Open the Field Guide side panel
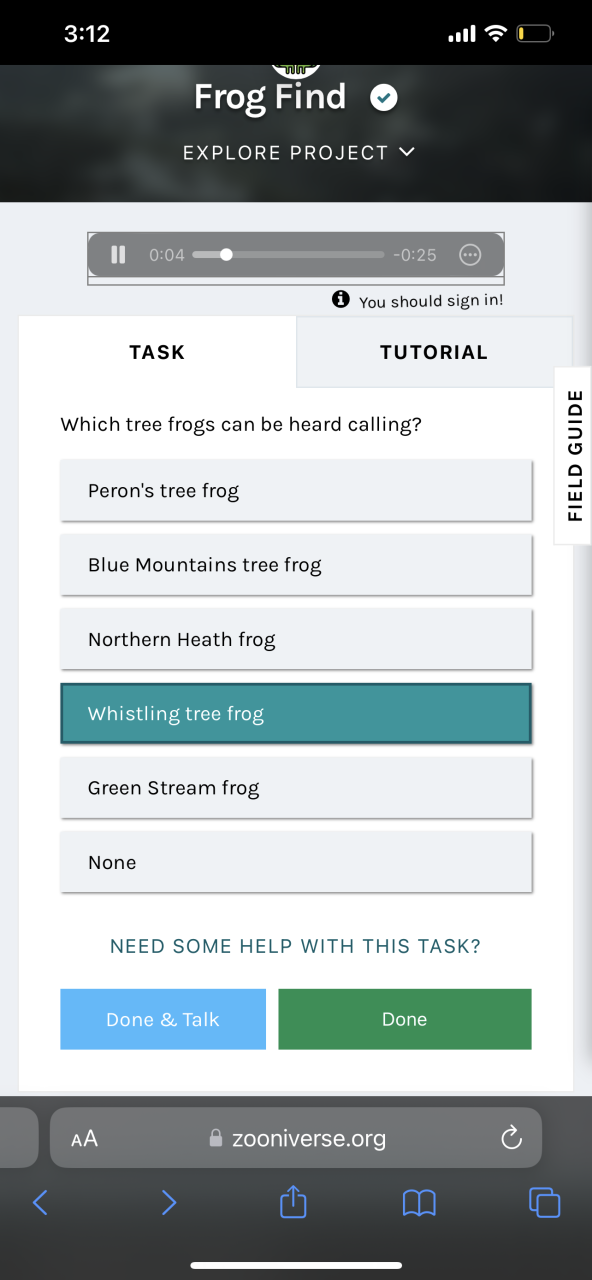 [574, 455]
